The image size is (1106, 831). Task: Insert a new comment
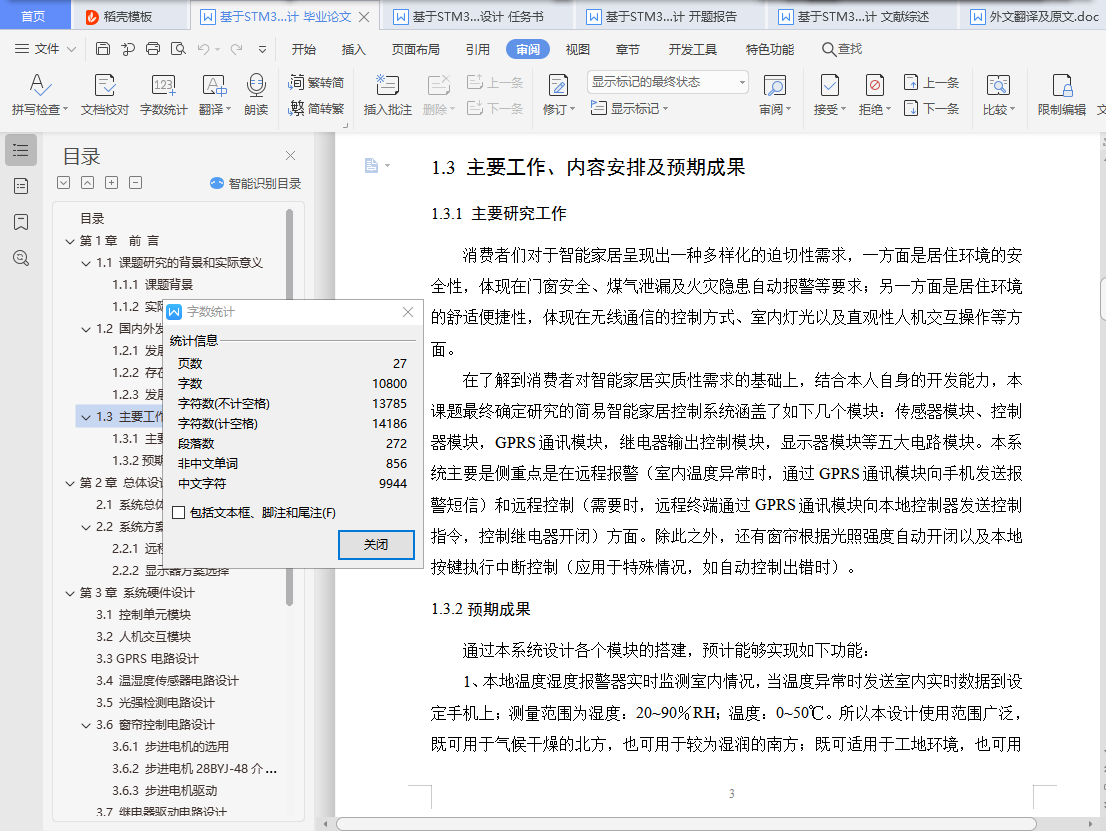click(387, 95)
